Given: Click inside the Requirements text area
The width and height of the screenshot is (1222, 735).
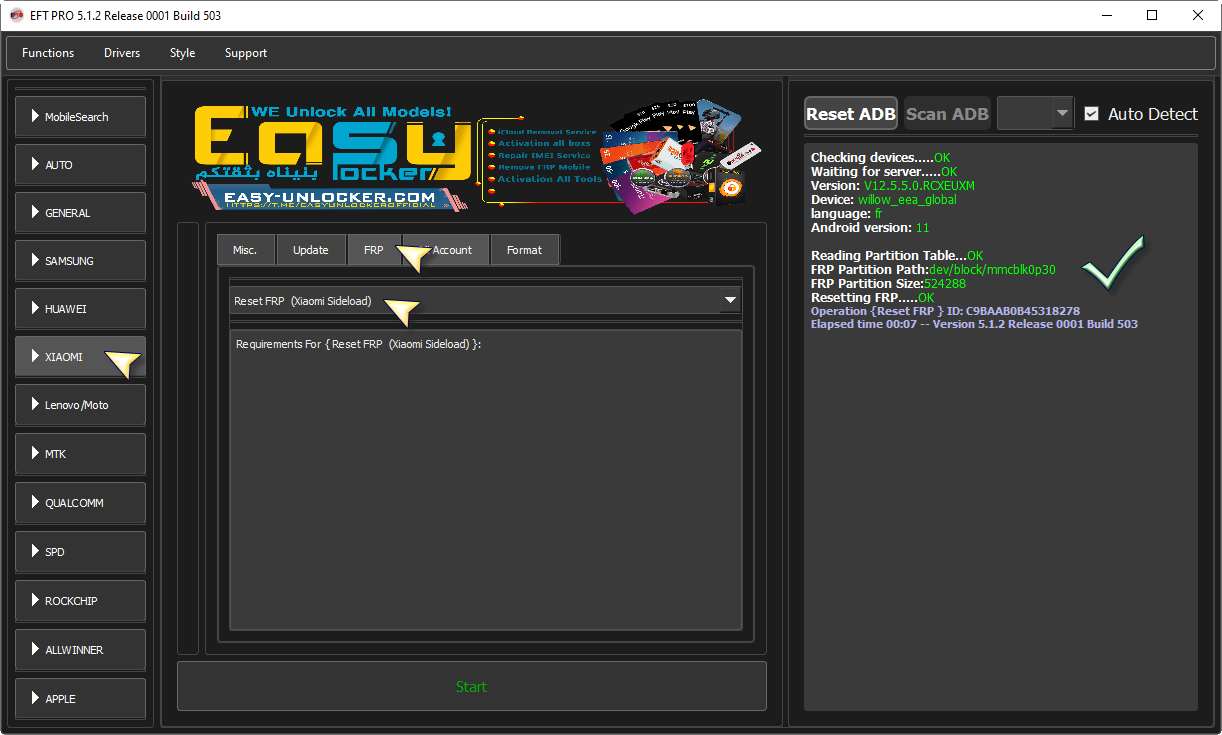Looking at the screenshot, I should pyautogui.click(x=486, y=480).
